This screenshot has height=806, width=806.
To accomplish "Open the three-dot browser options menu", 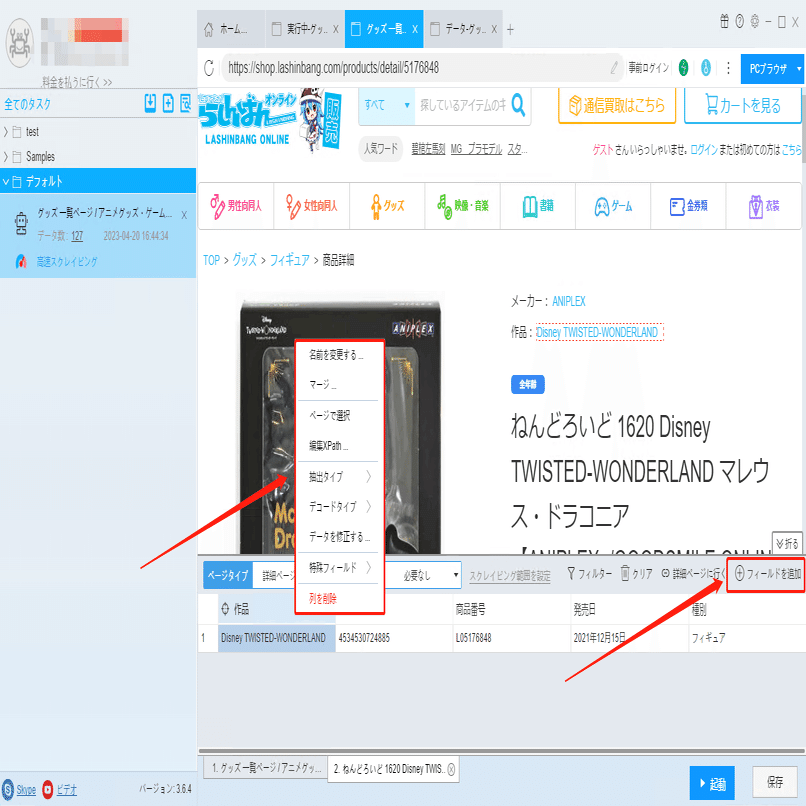I will [x=728, y=68].
